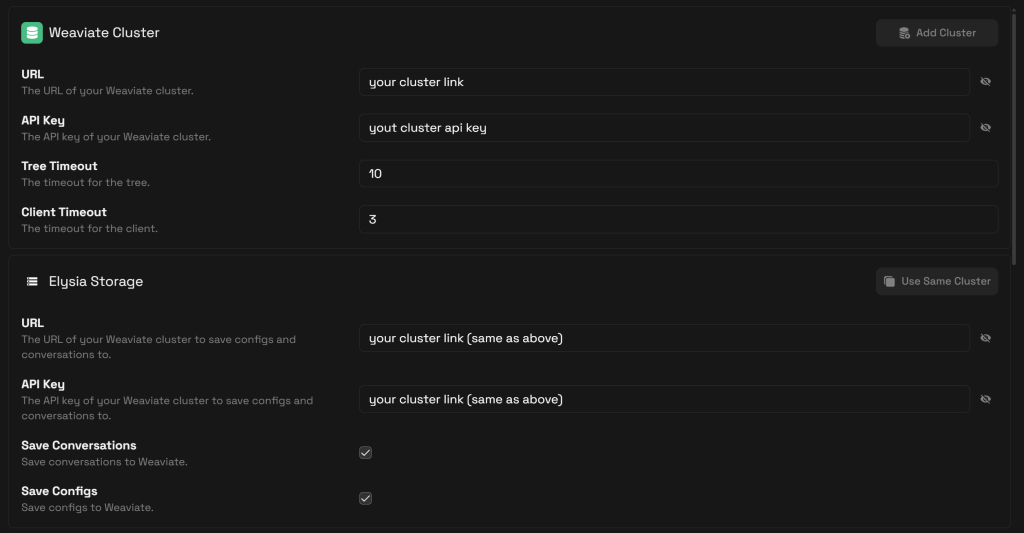Click the Elysia Storage section title
The height and width of the screenshot is (533, 1024).
tap(96, 282)
